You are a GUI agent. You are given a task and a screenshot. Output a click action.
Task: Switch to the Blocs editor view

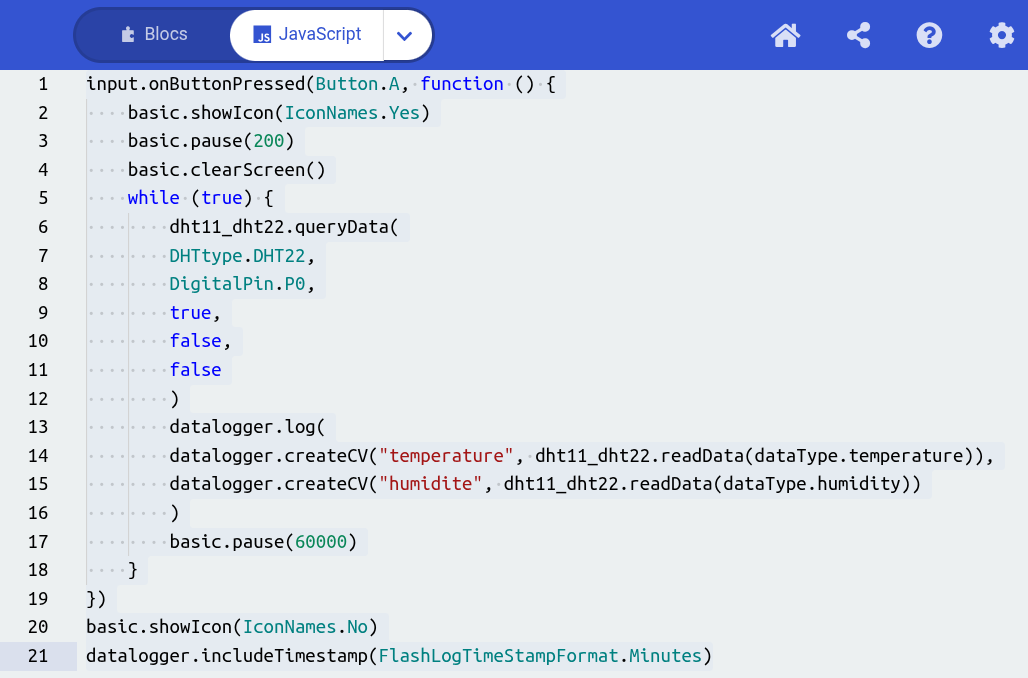click(154, 35)
